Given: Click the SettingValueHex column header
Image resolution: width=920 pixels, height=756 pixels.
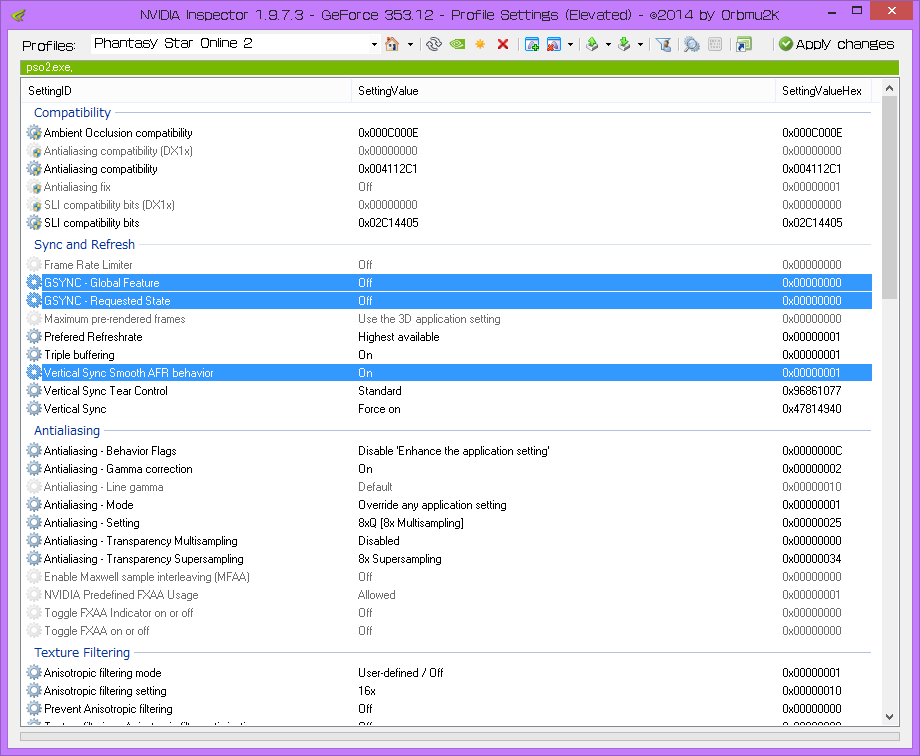Looking at the screenshot, I should pos(823,91).
